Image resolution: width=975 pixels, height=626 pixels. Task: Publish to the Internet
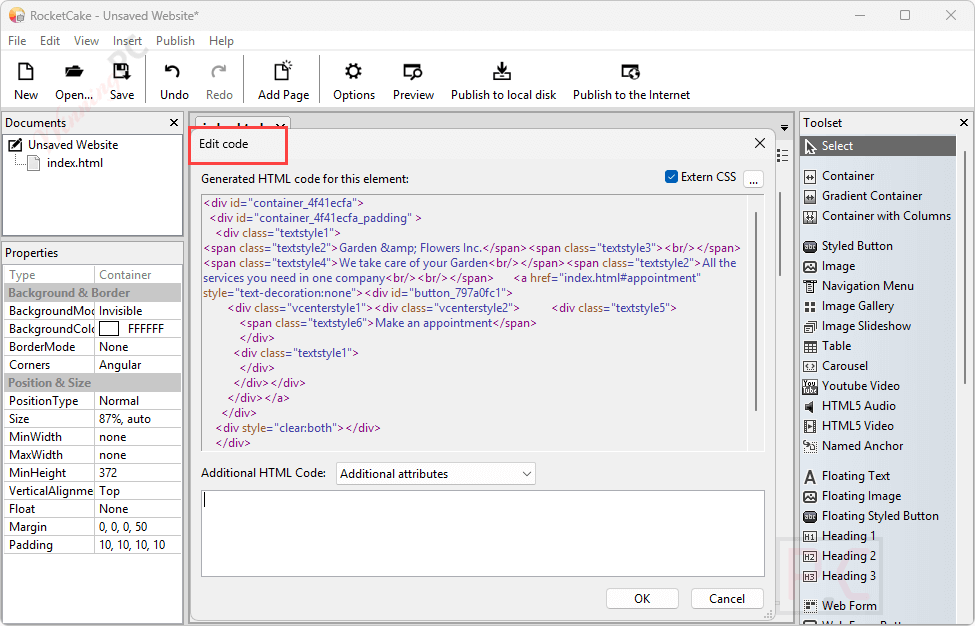(x=631, y=81)
